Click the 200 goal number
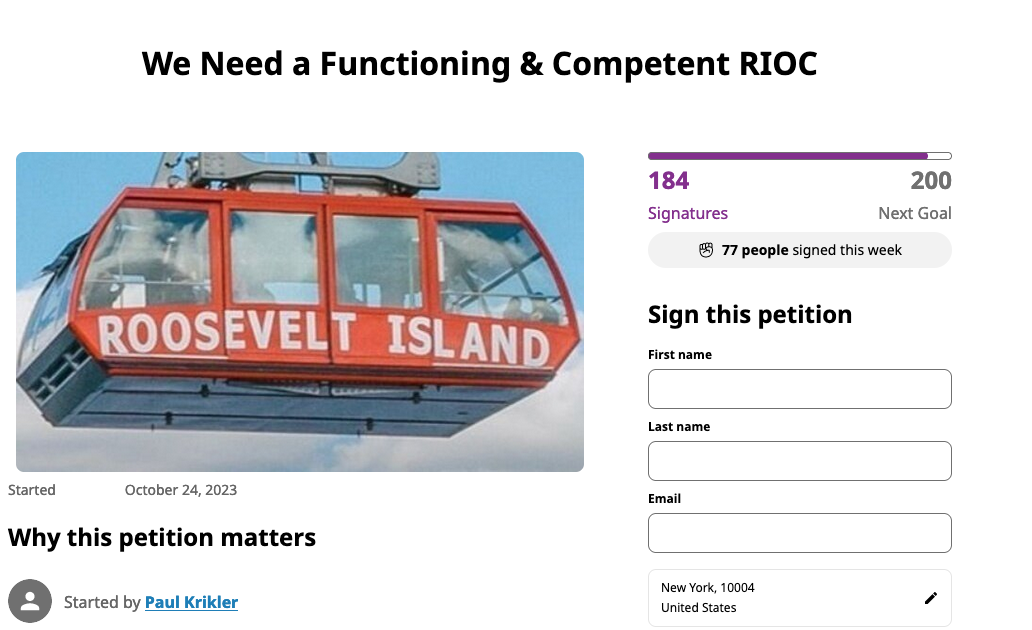This screenshot has width=1032, height=630. (930, 181)
